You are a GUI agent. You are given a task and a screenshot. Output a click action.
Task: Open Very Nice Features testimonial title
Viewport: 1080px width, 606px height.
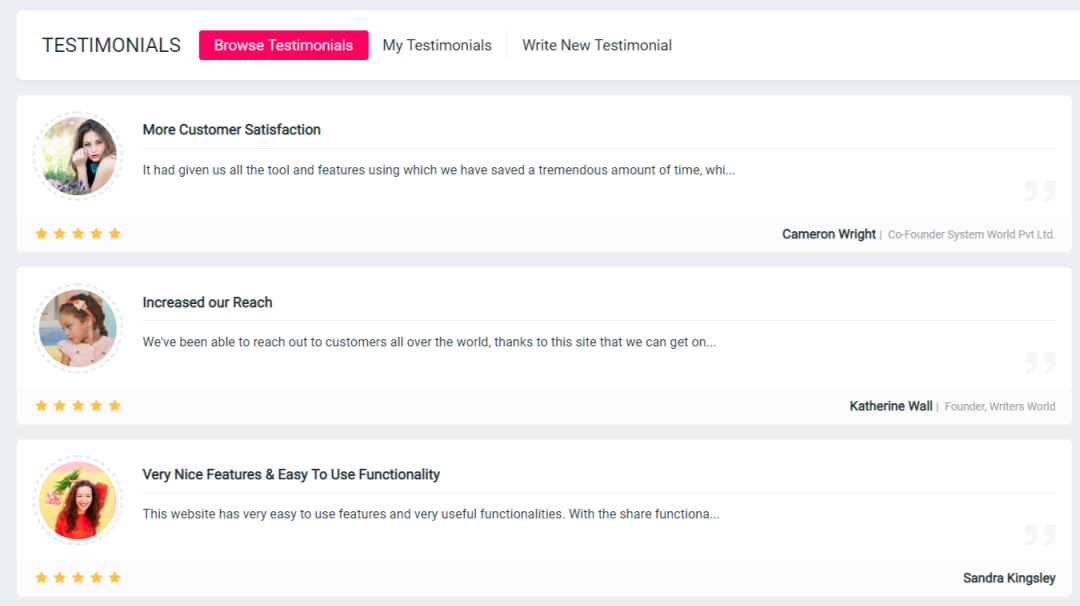[291, 474]
